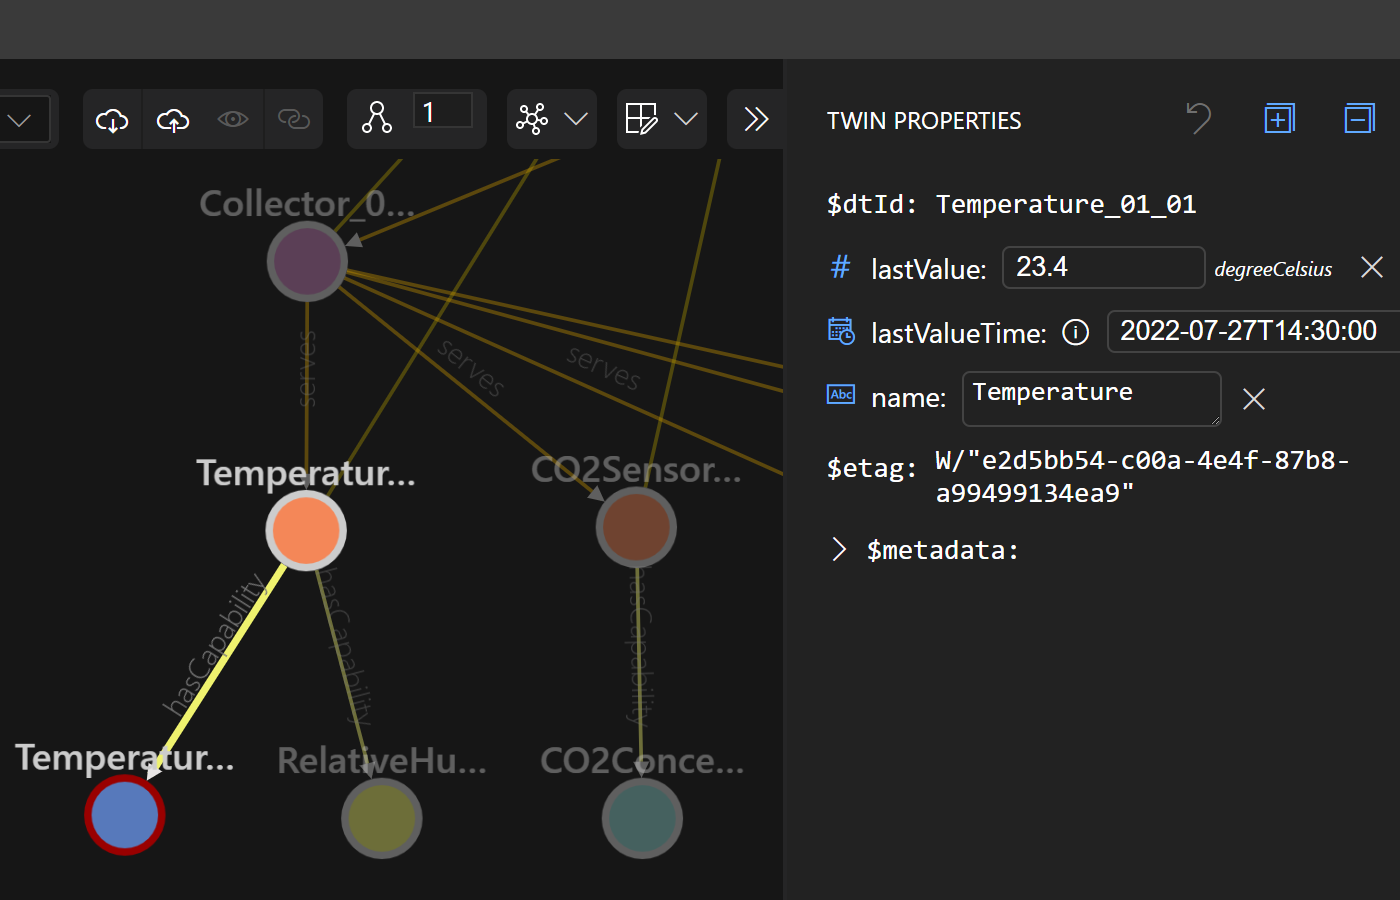Click the lastValue field showing 23.4
The image size is (1400, 900).
point(1102,268)
